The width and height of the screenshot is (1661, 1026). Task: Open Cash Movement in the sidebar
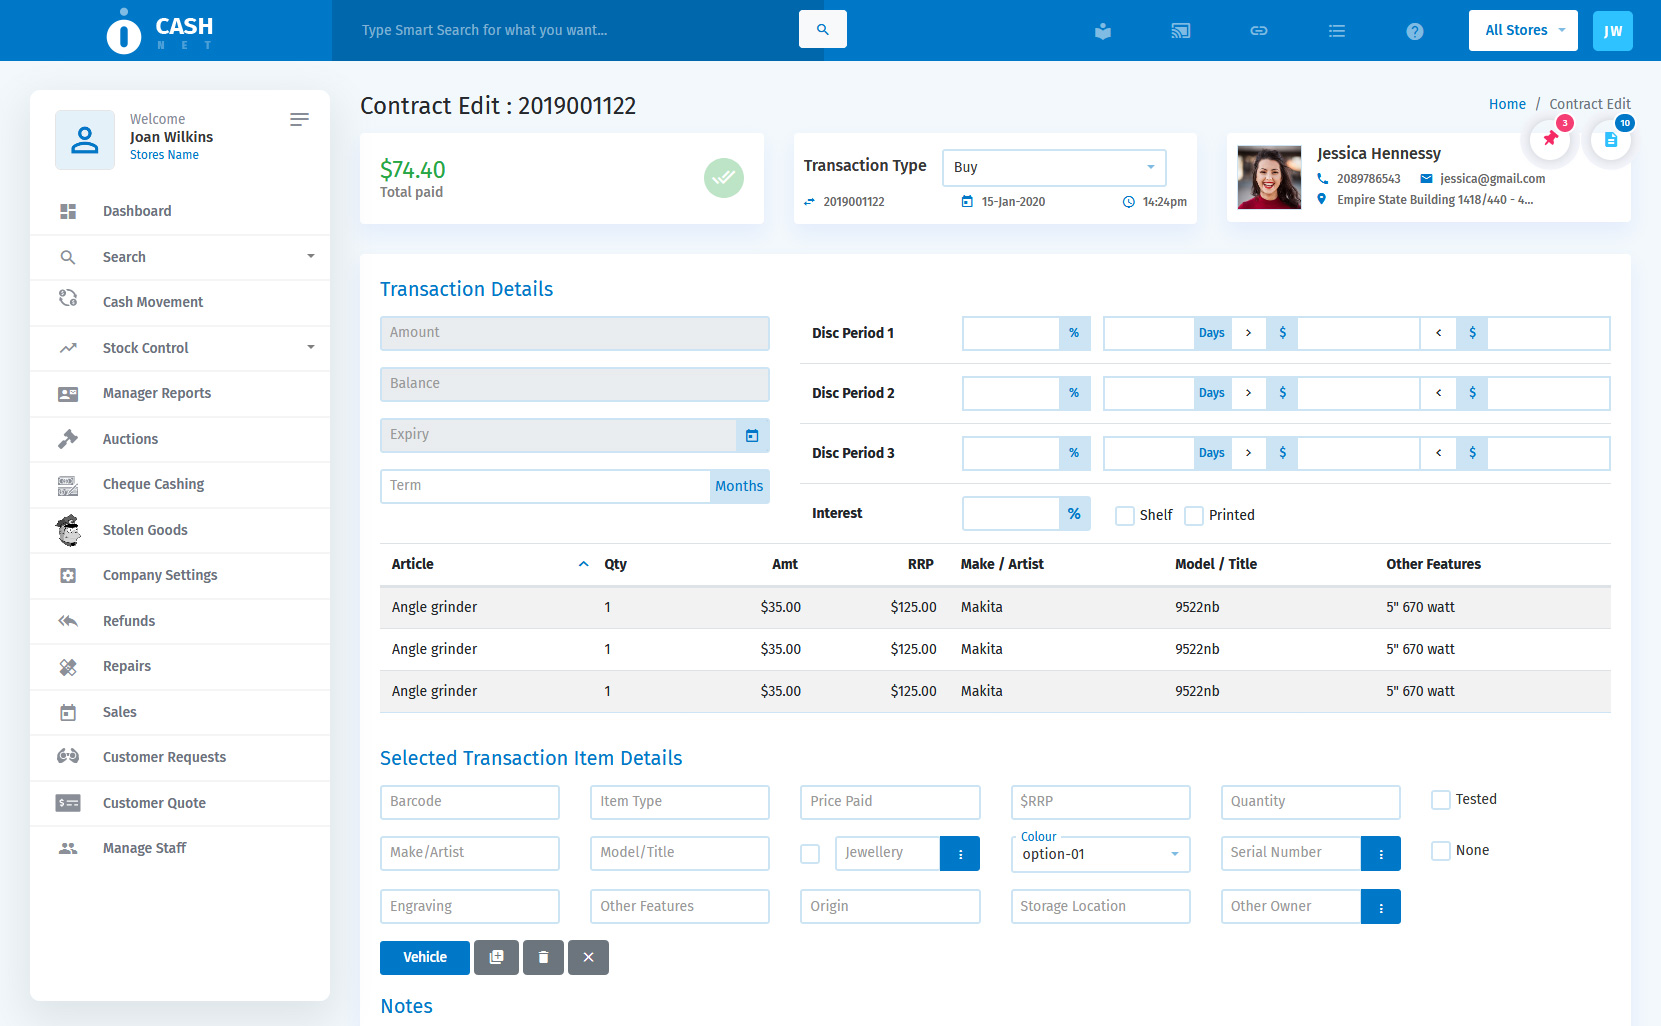tap(153, 302)
